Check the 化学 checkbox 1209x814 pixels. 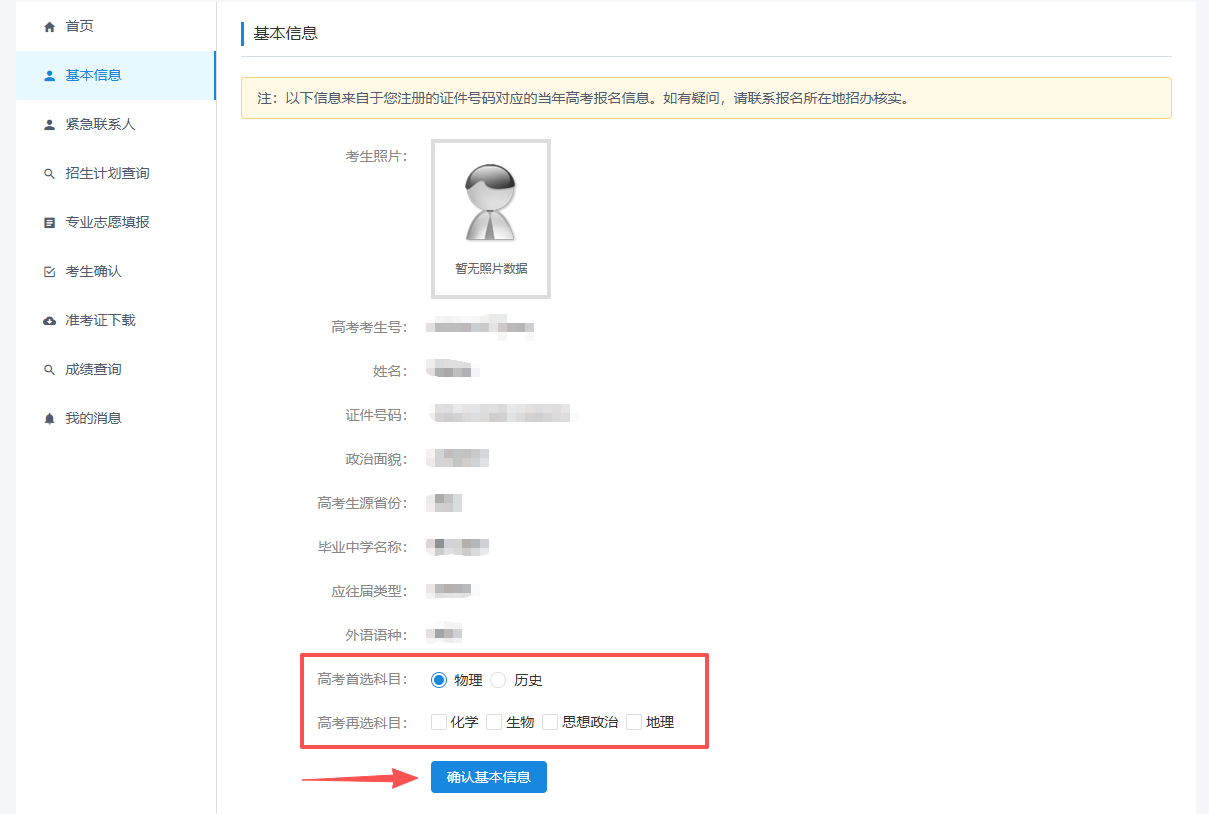439,722
